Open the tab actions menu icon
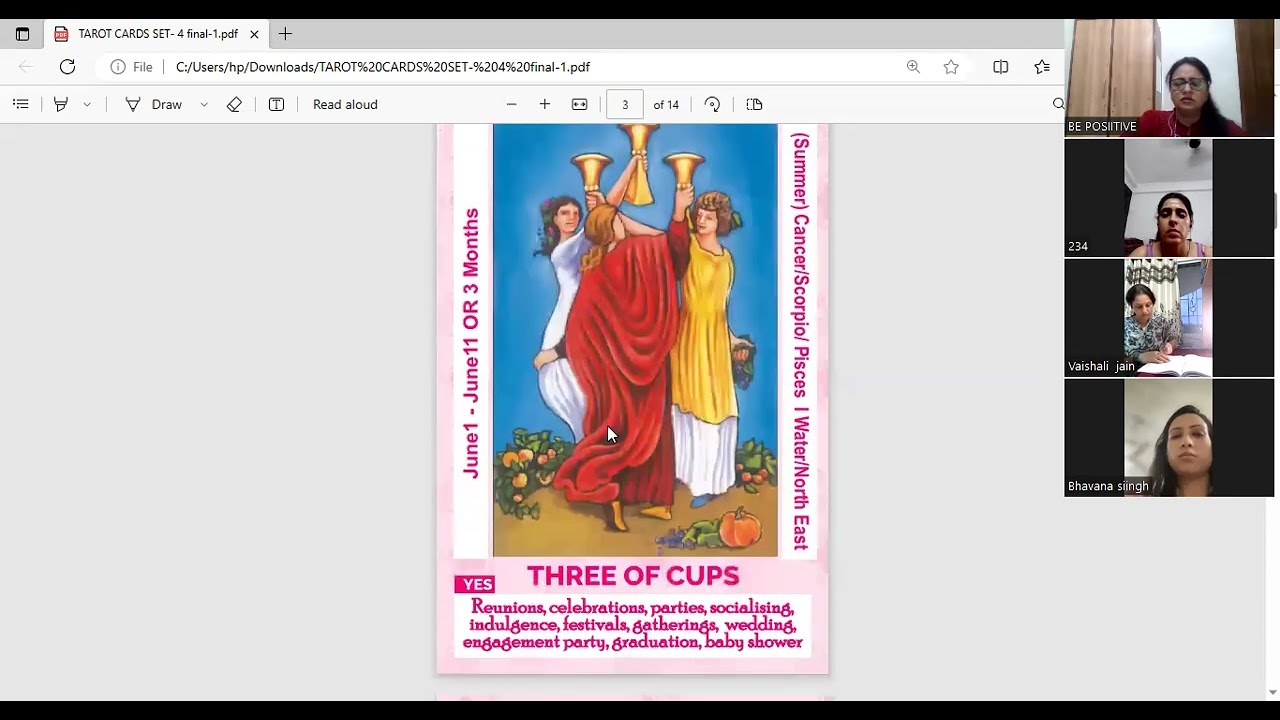This screenshot has width=1280, height=720. [x=22, y=34]
